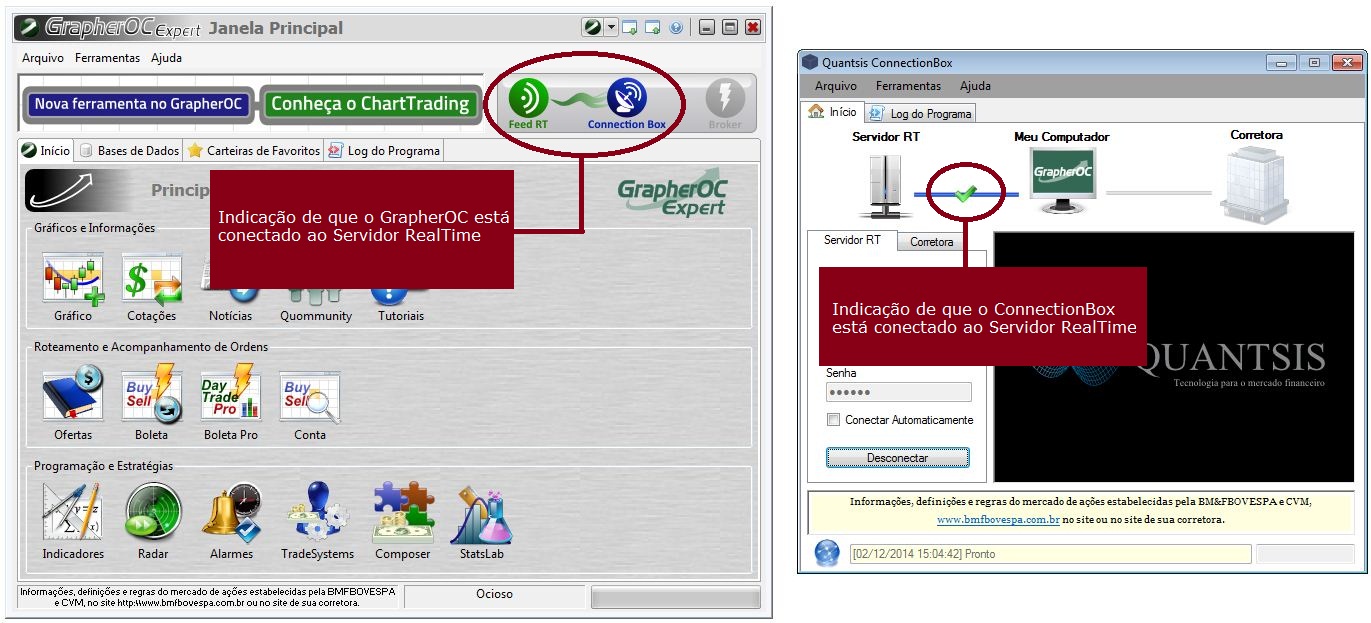1371x623 pixels.
Task: Open the www.bmfbovespa.com.br link
Action: pos(998,519)
